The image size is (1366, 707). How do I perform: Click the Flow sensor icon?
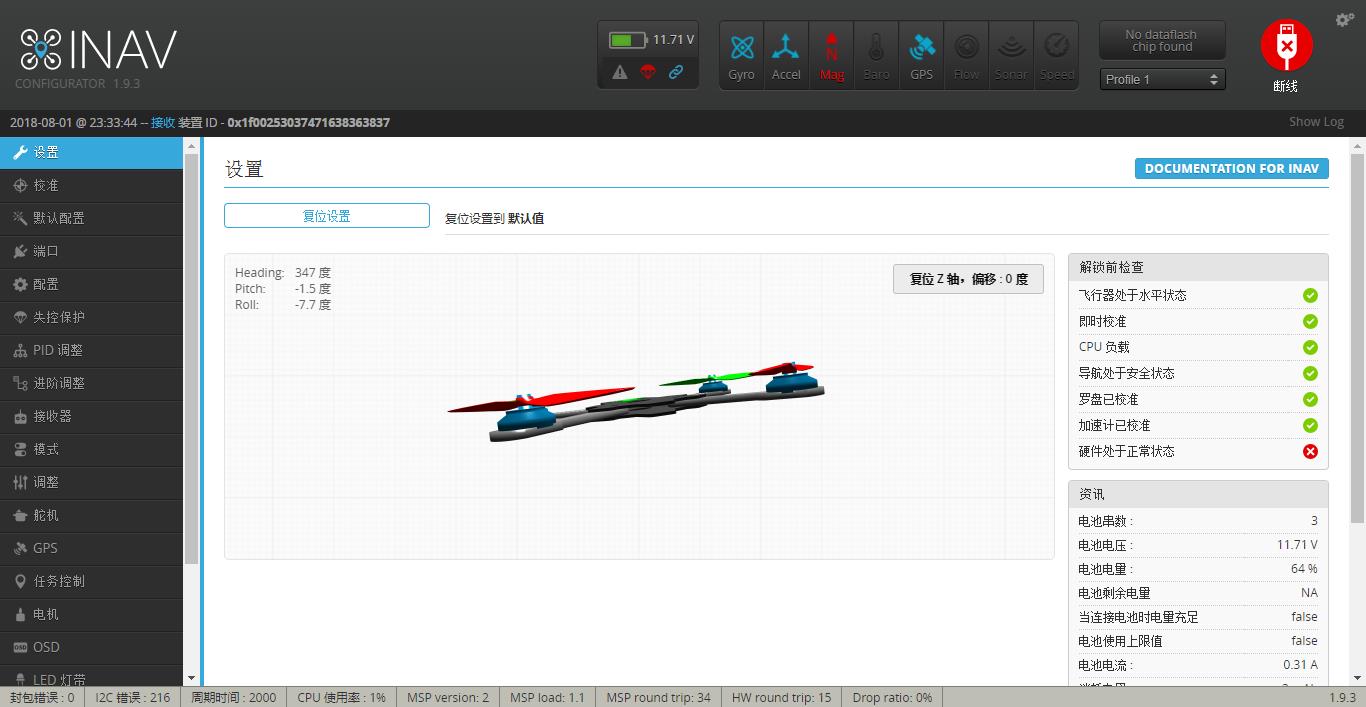tap(966, 55)
